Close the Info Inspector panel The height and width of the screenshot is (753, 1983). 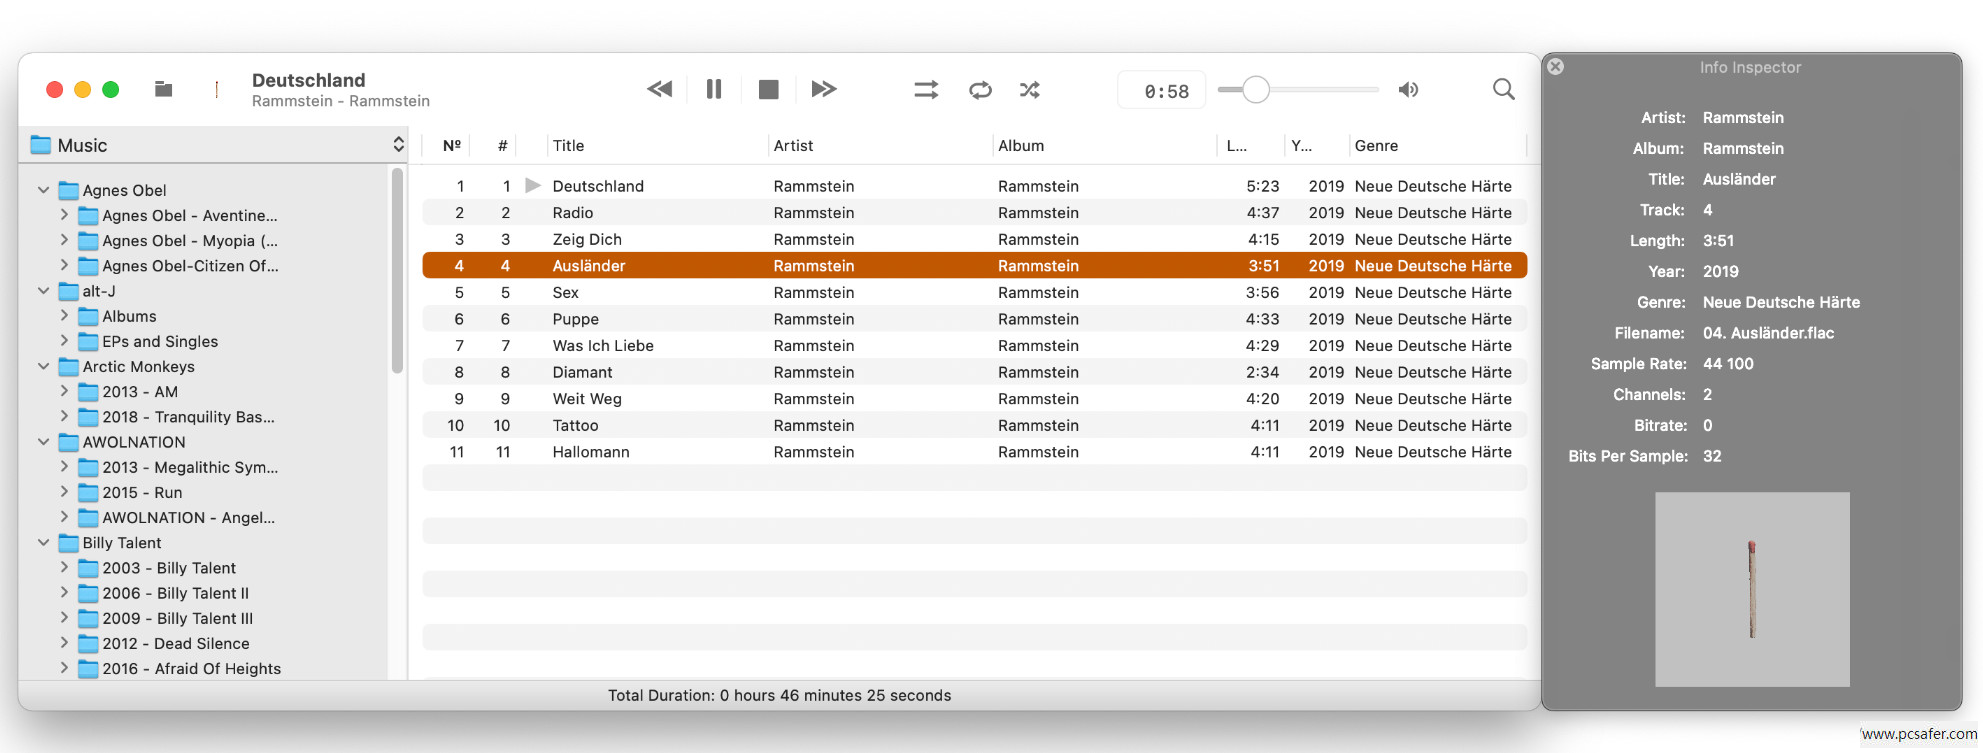pos(1555,67)
